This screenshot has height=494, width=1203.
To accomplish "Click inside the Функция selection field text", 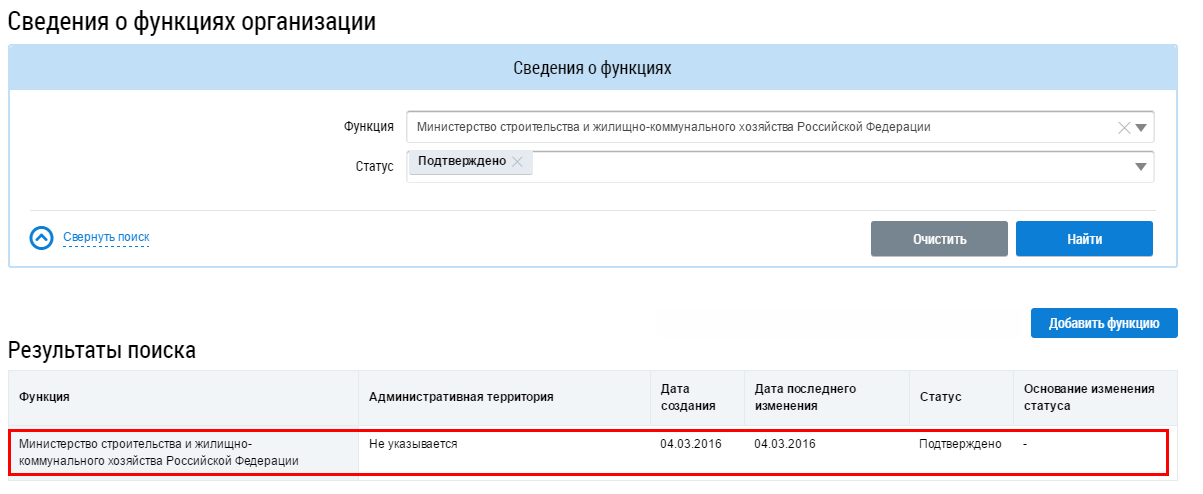I will [x=673, y=127].
